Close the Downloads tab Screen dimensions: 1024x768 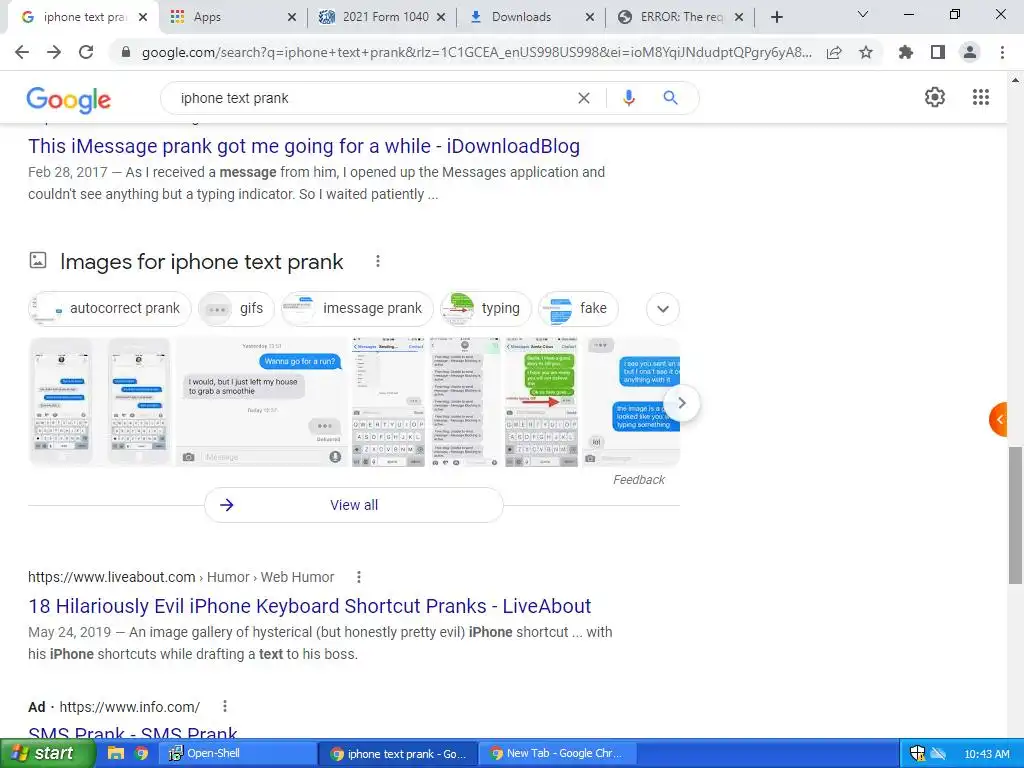pos(590,17)
